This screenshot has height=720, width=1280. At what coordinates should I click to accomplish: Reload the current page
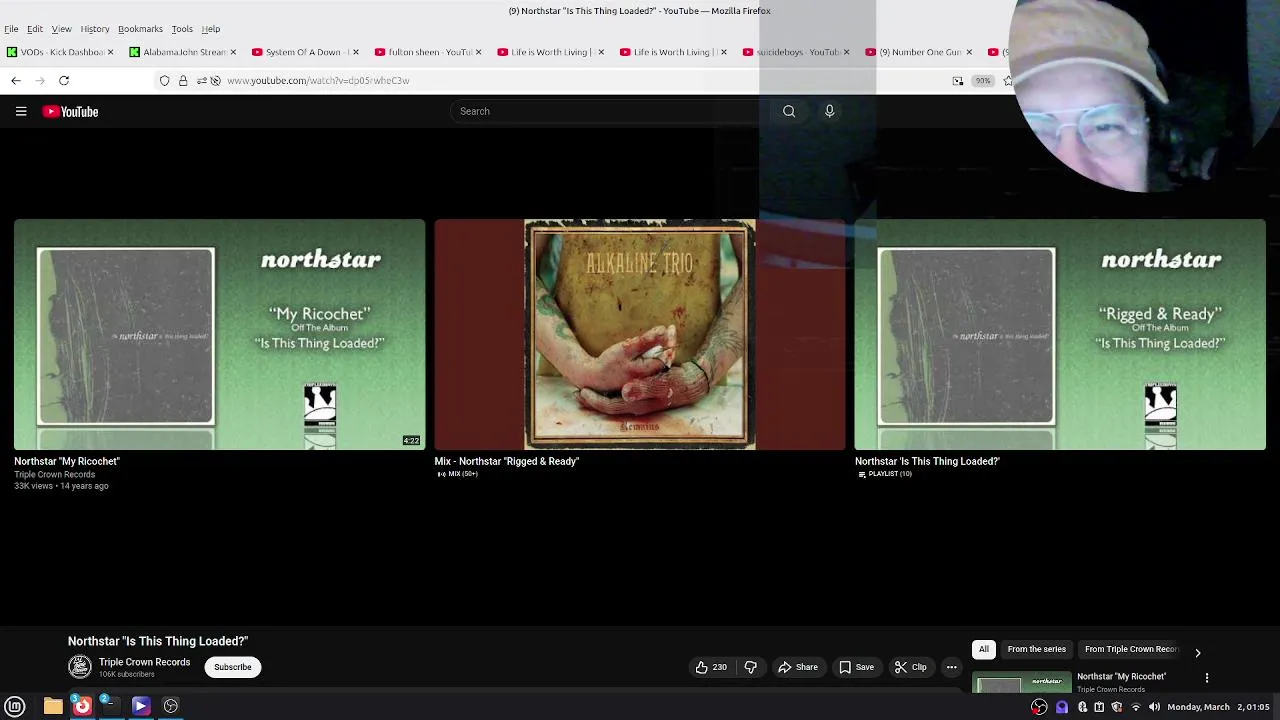[x=64, y=80]
